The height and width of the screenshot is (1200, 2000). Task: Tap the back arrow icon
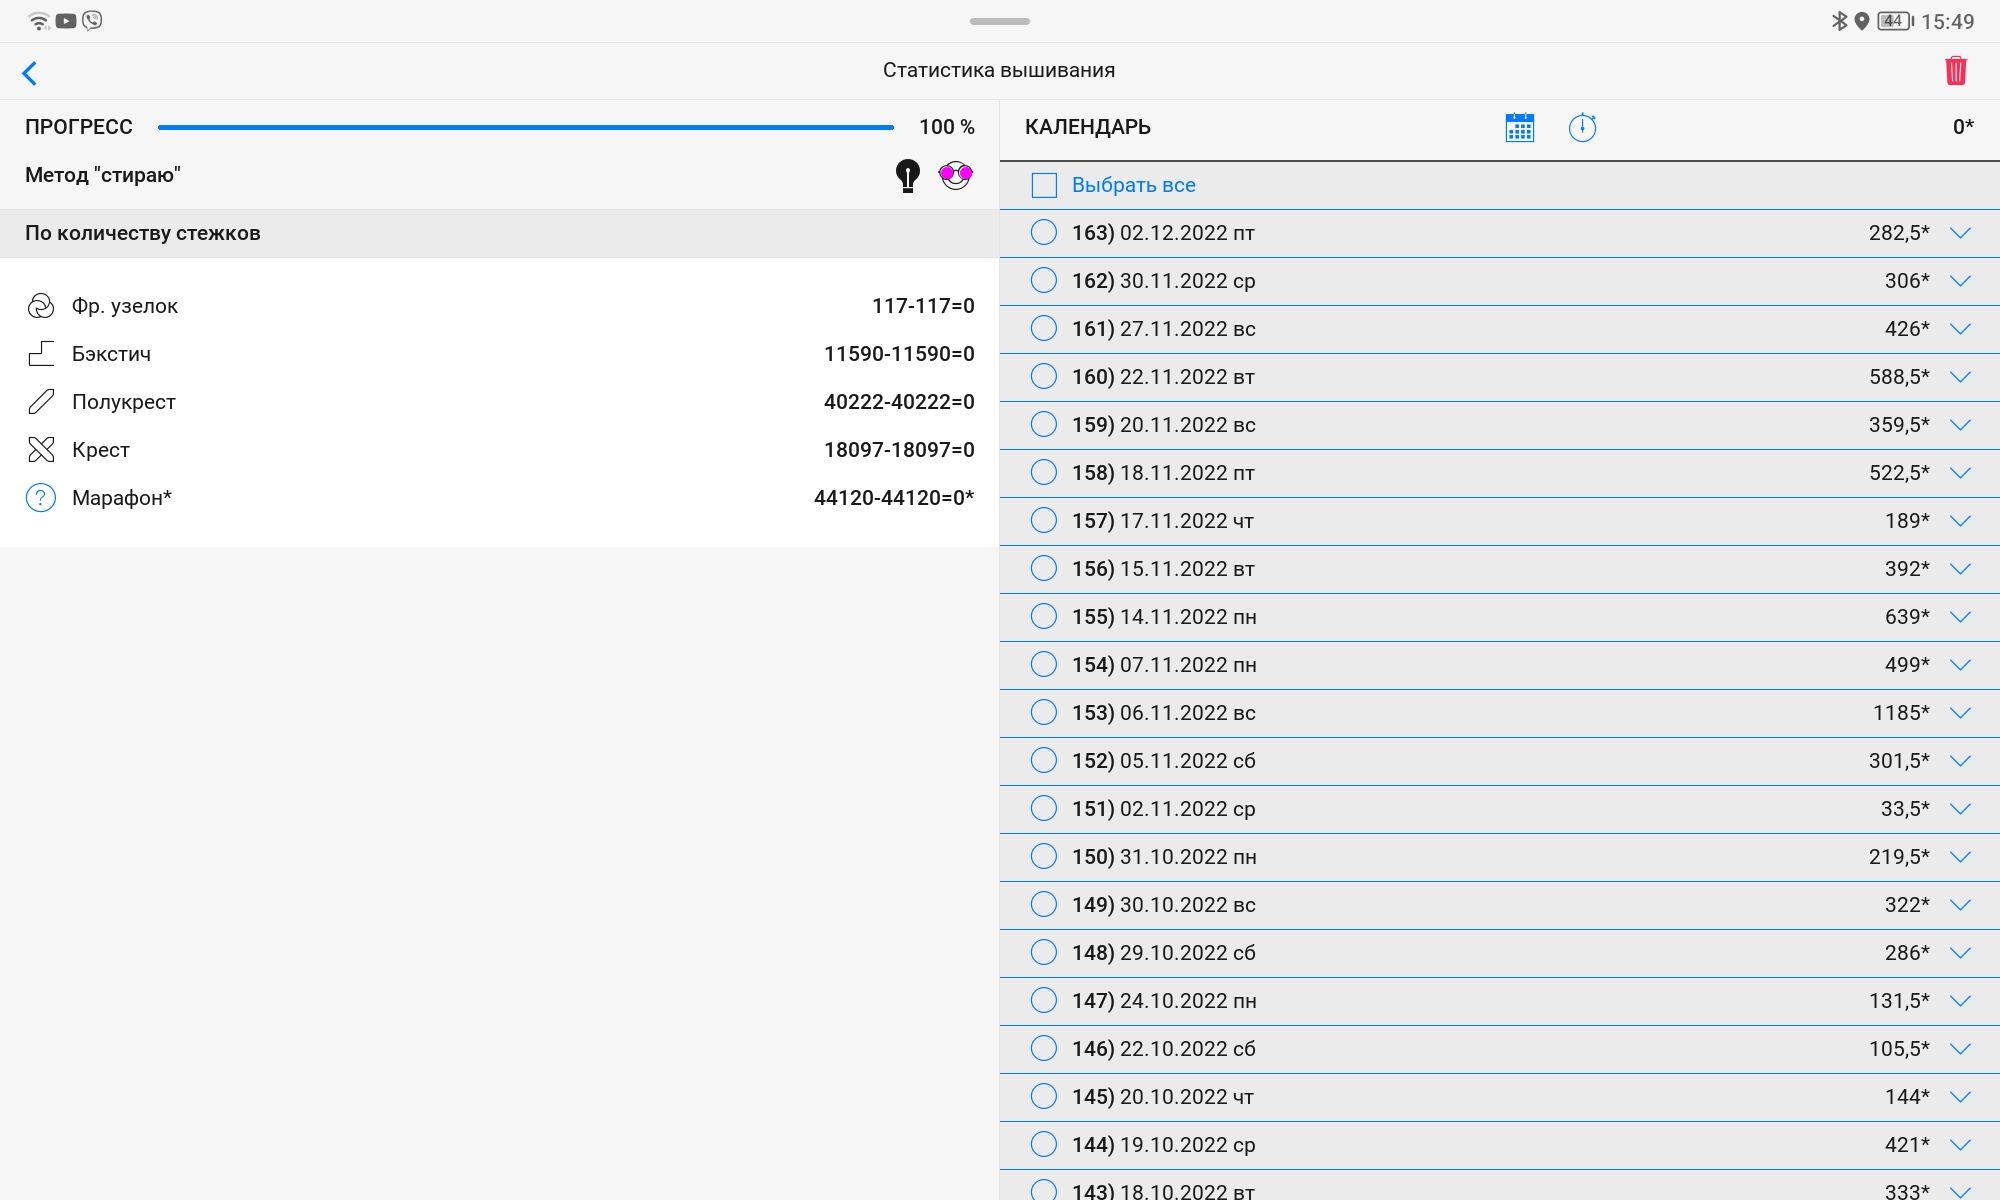(x=29, y=73)
